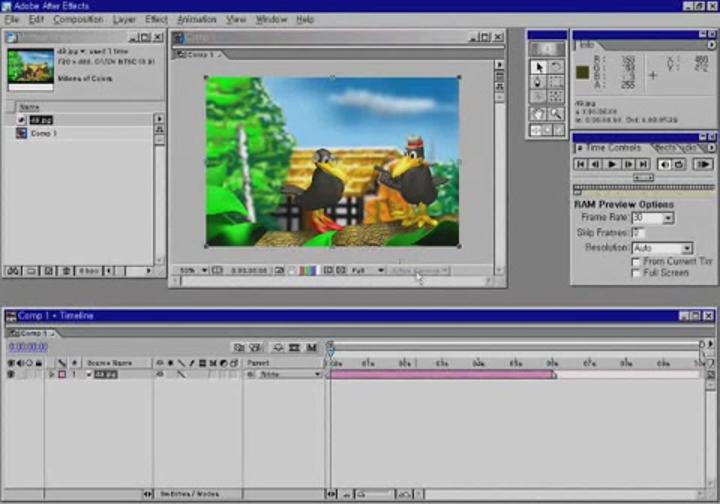
Task: Select the Hand tool
Action: [538, 113]
